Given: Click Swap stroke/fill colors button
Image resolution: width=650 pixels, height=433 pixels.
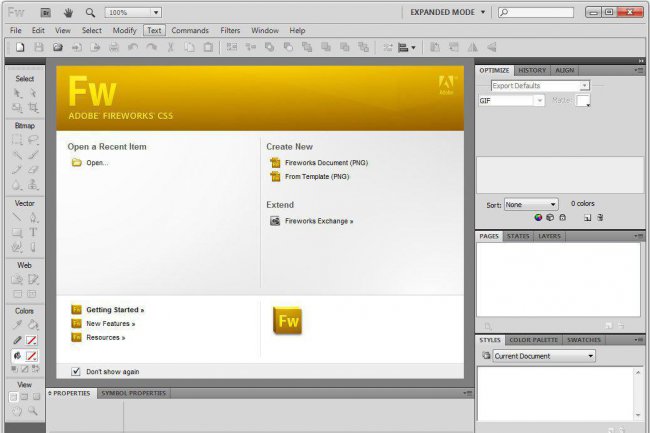Looking at the screenshot, I should [x=36, y=368].
